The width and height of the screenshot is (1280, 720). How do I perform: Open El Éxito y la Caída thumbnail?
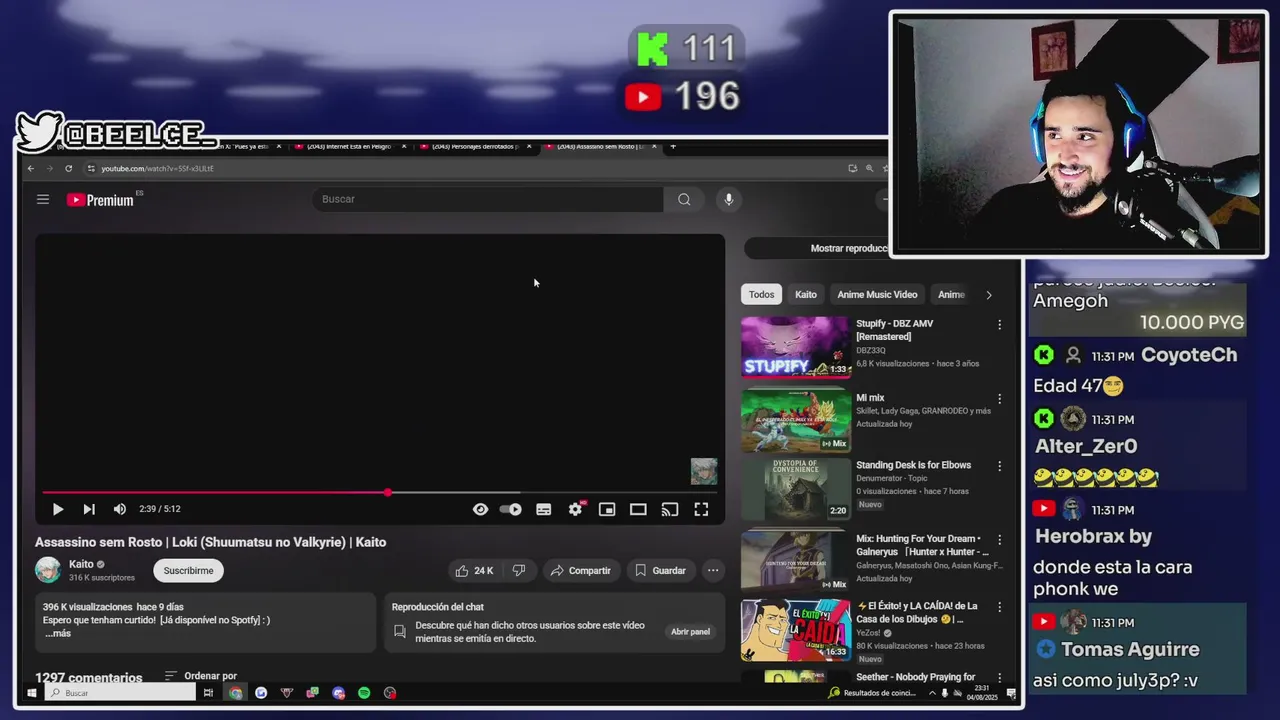[x=795, y=629]
